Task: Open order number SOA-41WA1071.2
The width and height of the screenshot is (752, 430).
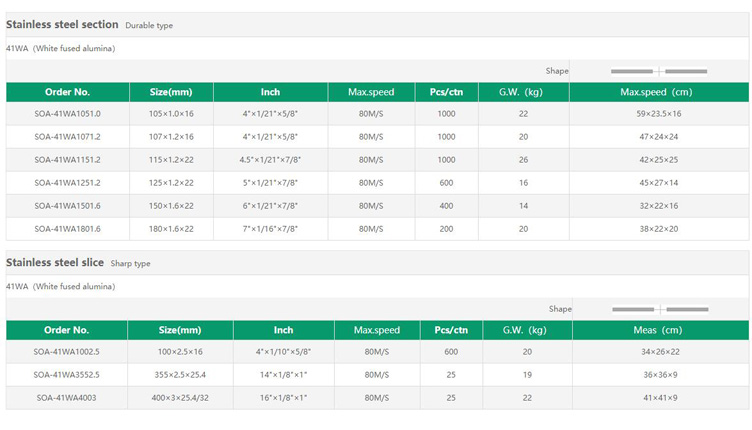Action: 67,137
